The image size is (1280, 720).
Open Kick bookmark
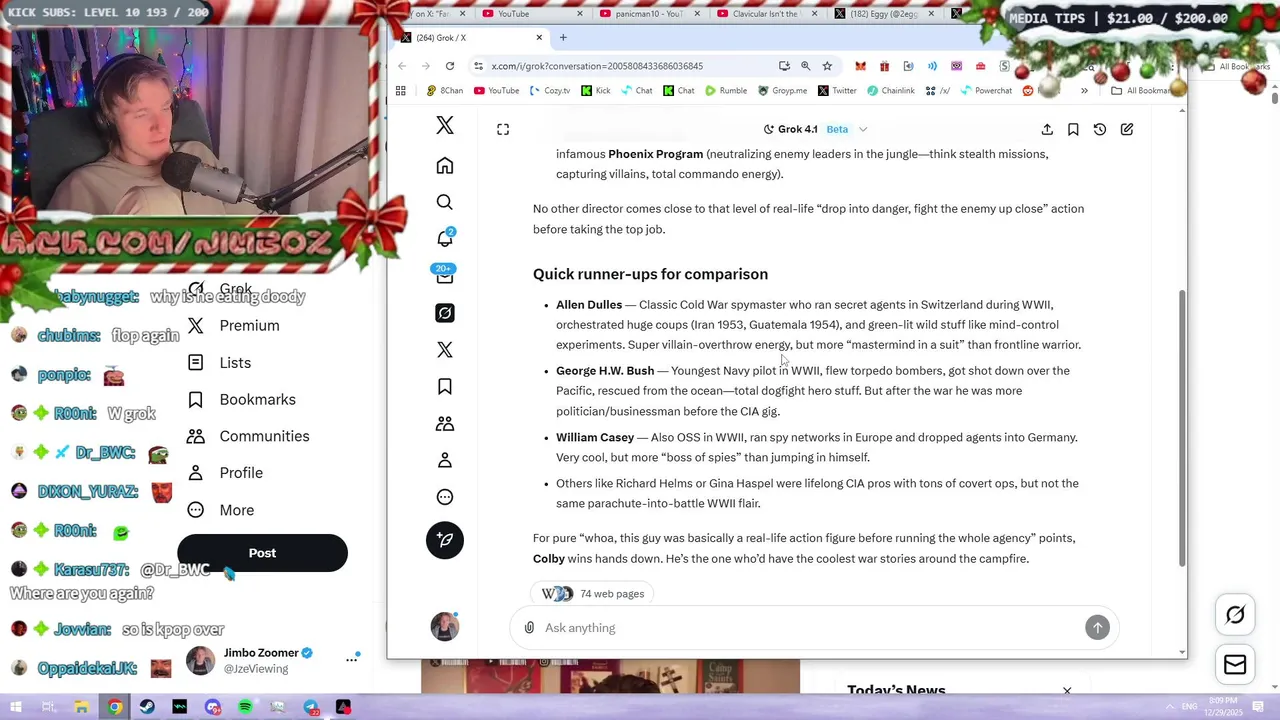[595, 90]
